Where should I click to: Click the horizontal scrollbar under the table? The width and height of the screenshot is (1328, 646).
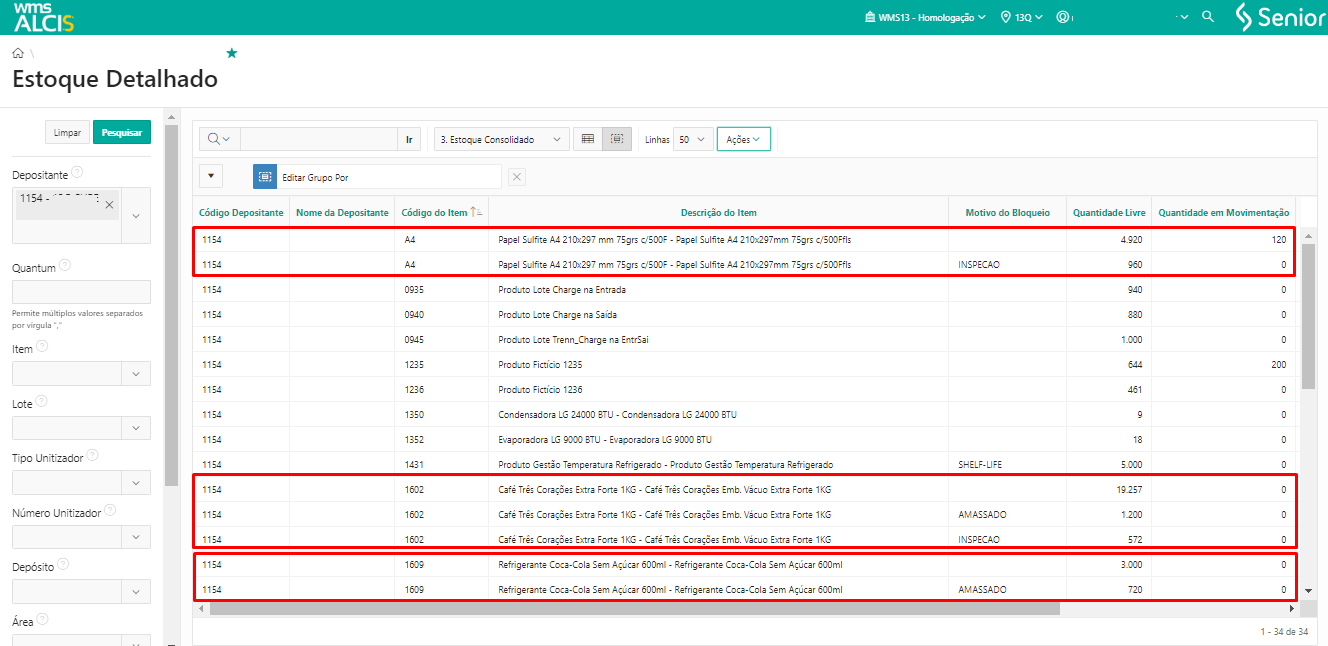click(634, 608)
